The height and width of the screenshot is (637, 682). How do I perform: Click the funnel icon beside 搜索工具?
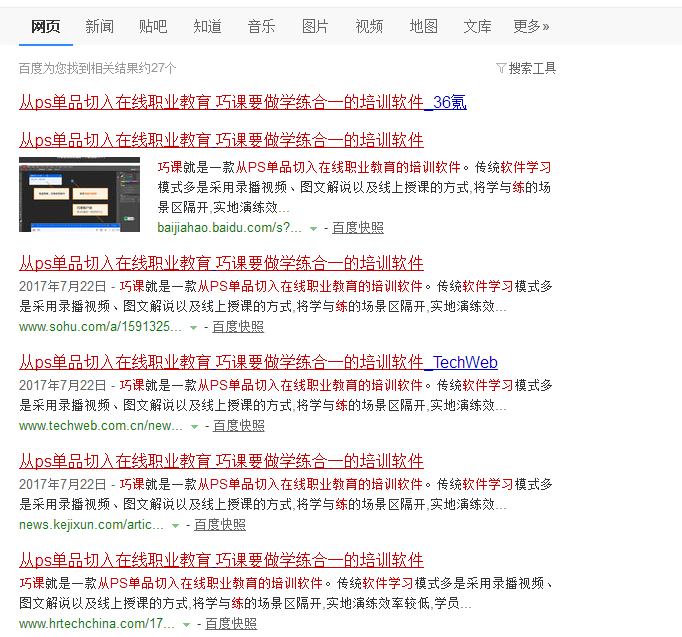click(501, 68)
